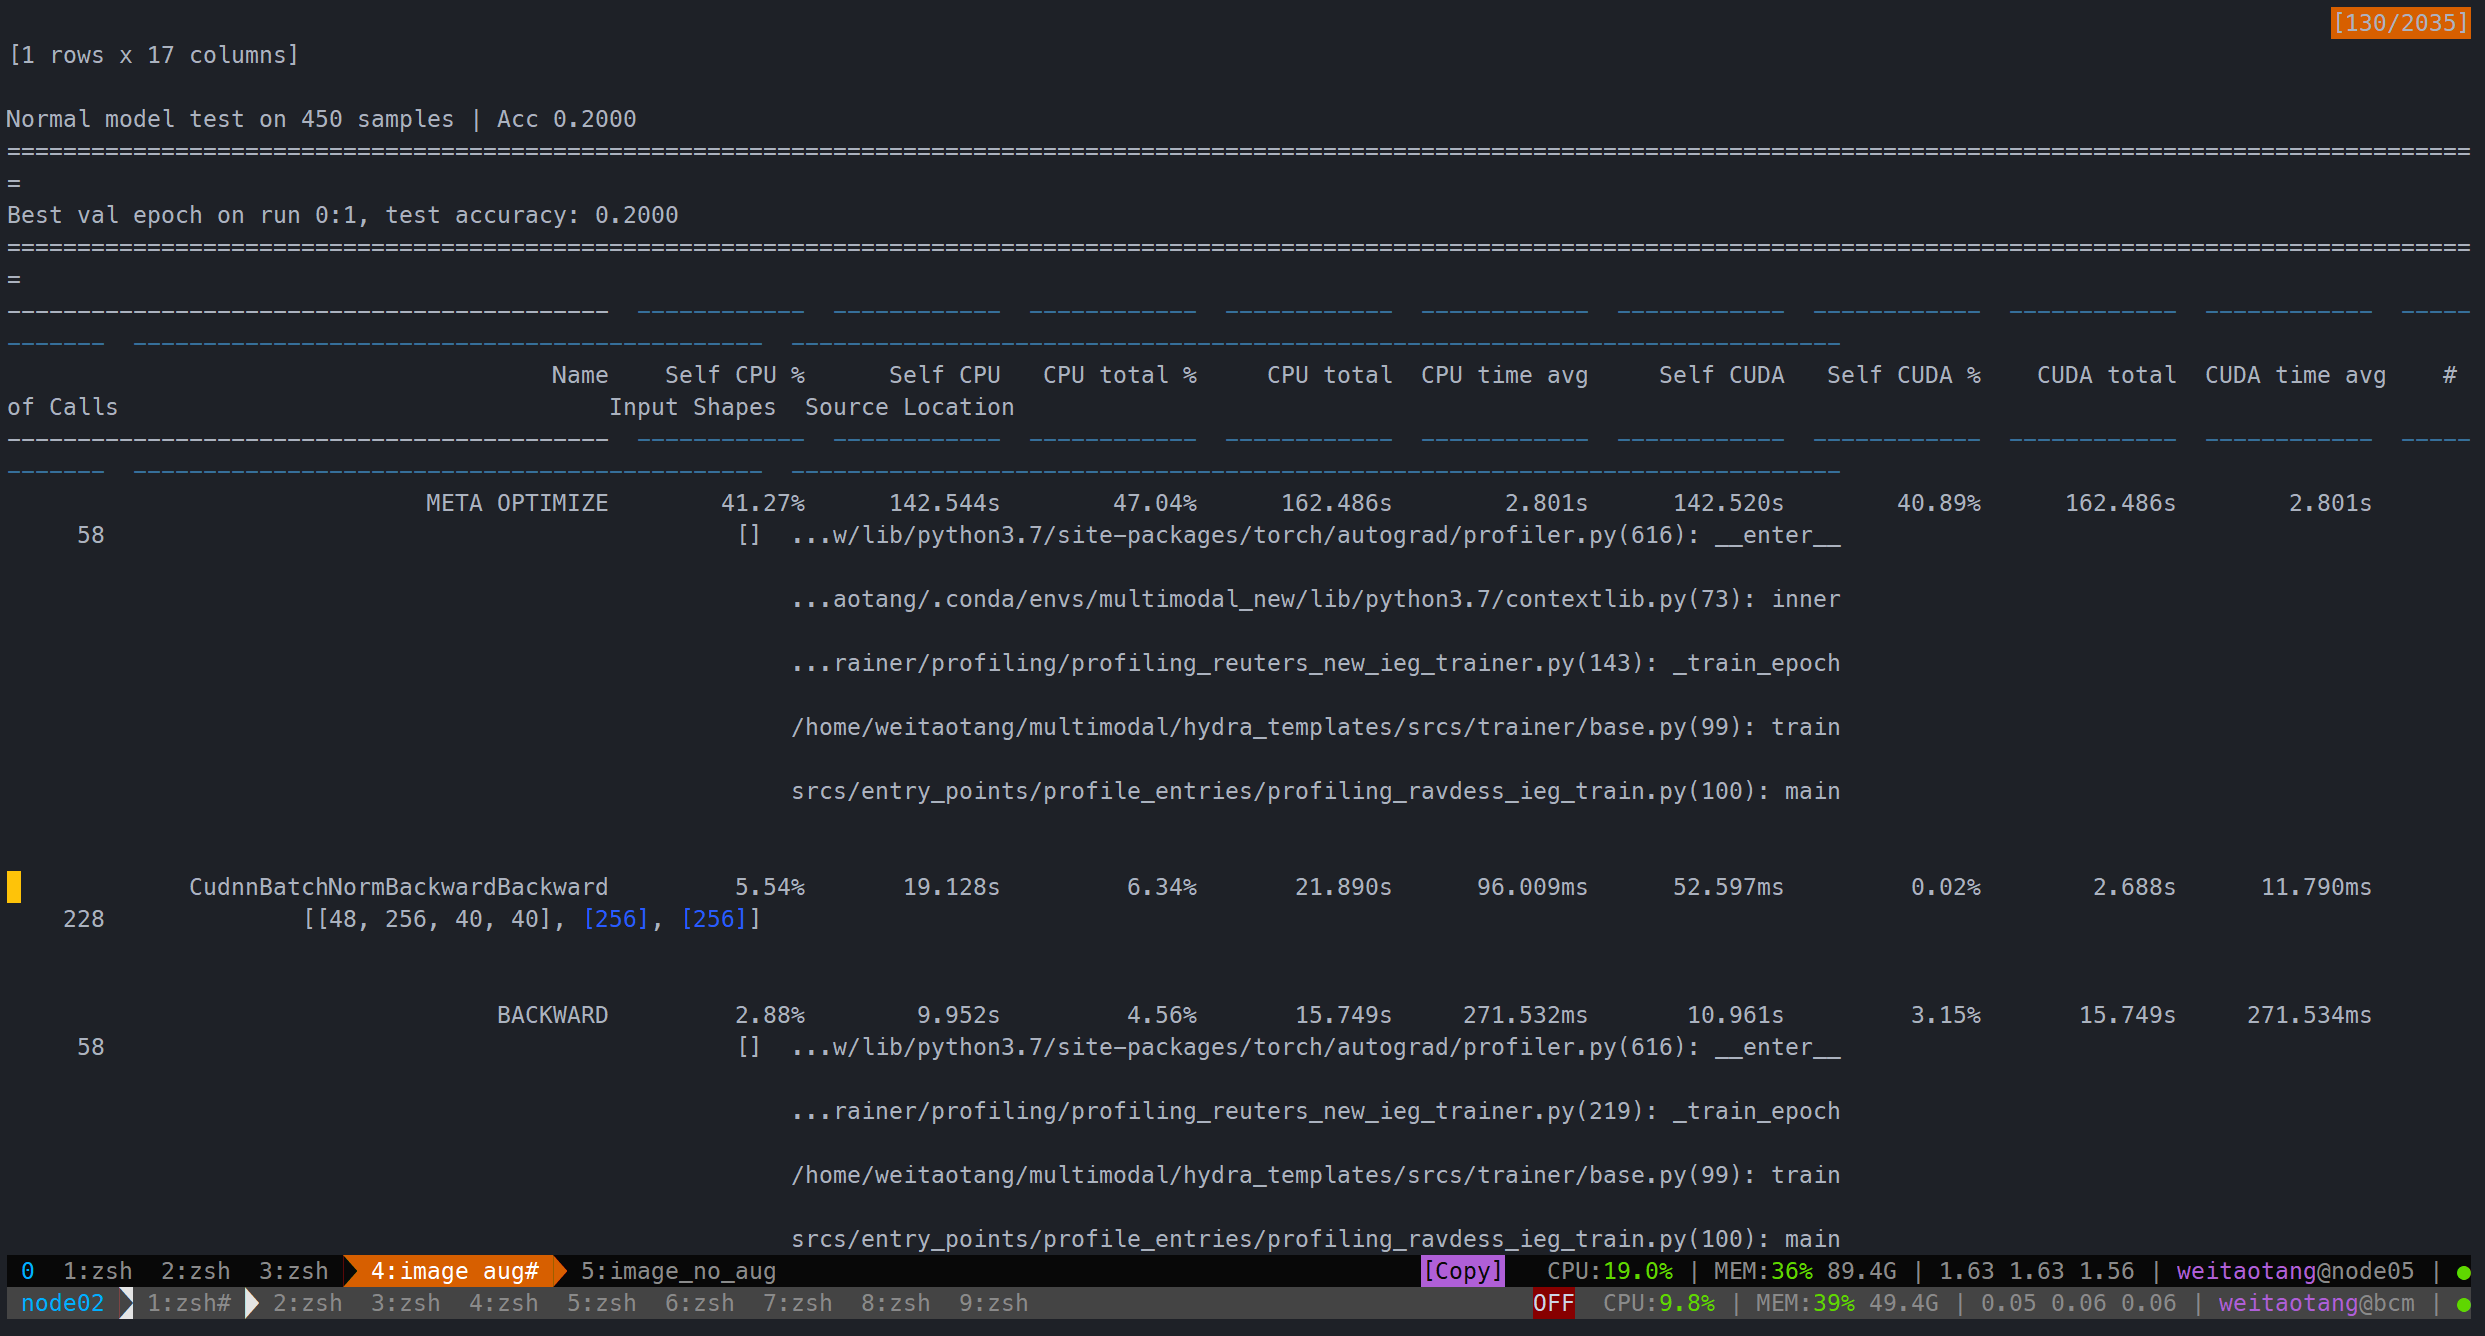2485x1336 pixels.
Task: Click the META OPTIMIZE row name
Action: pos(517,503)
